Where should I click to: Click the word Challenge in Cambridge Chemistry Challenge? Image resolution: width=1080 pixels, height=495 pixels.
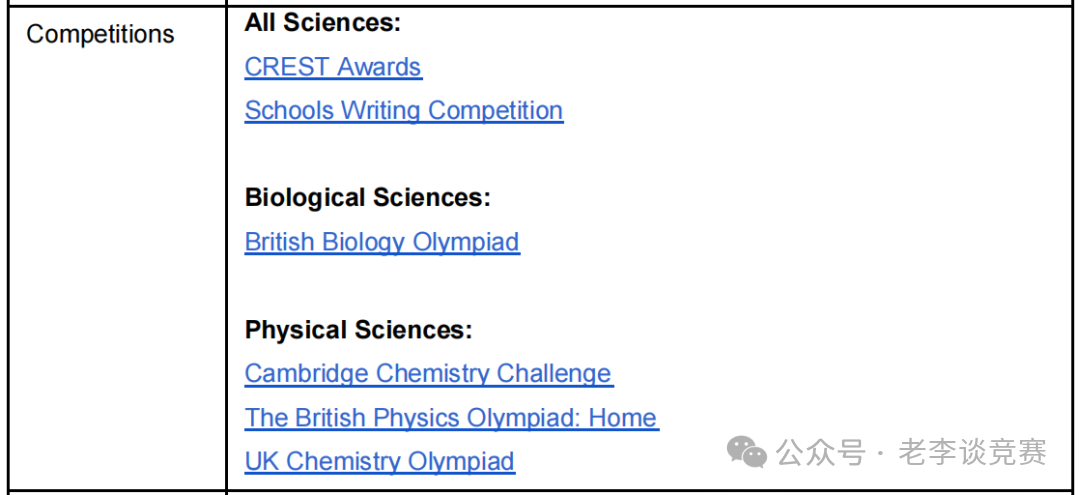tap(554, 373)
